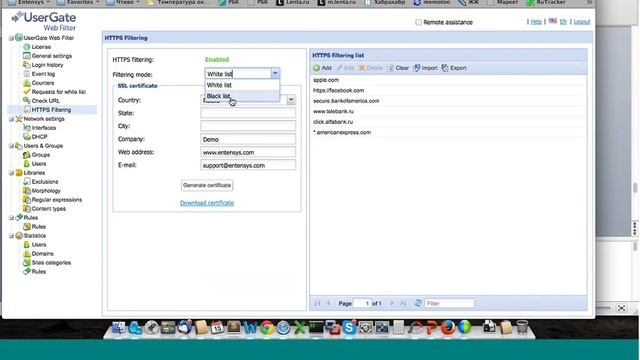Select HTTPS Filtering tree item

pyautogui.click(x=51, y=110)
